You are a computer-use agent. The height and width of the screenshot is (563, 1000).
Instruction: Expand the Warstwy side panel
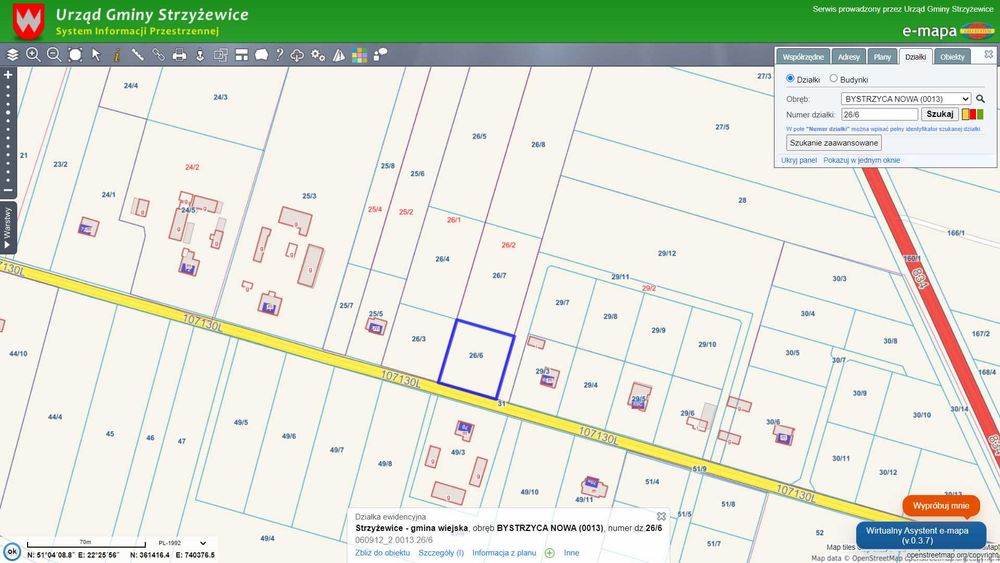8,228
